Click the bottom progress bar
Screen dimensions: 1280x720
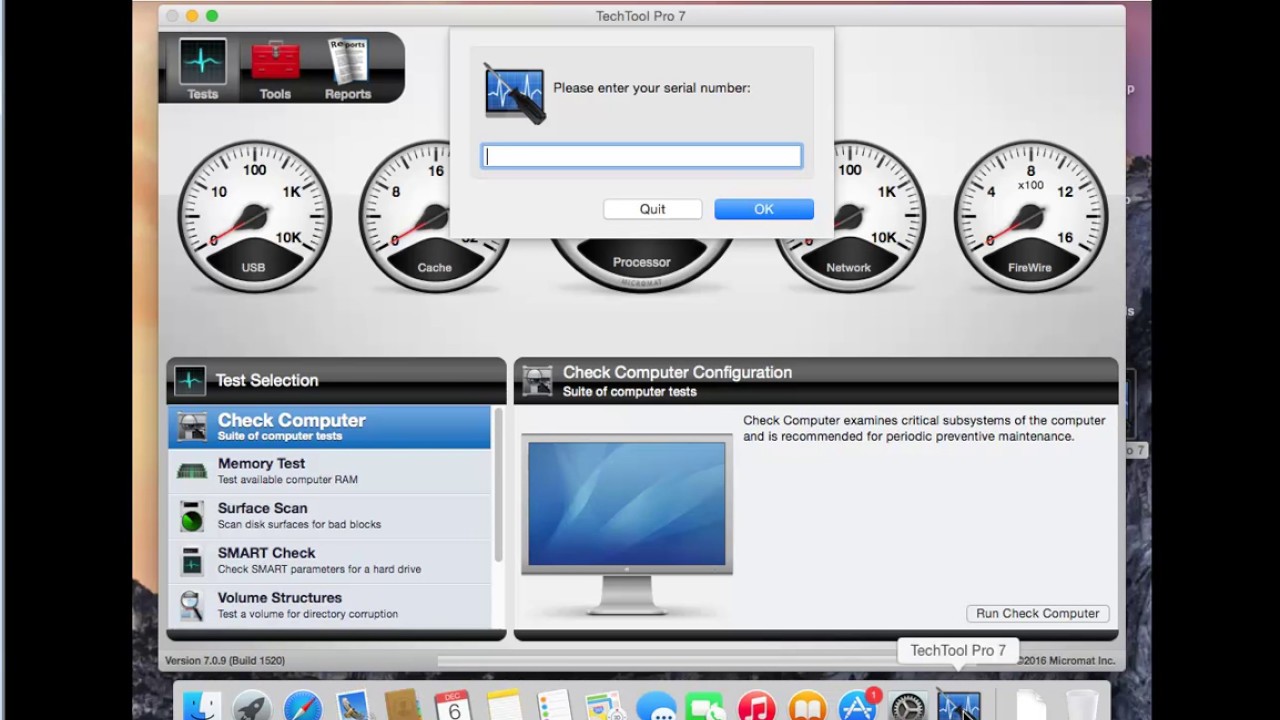coord(668,661)
